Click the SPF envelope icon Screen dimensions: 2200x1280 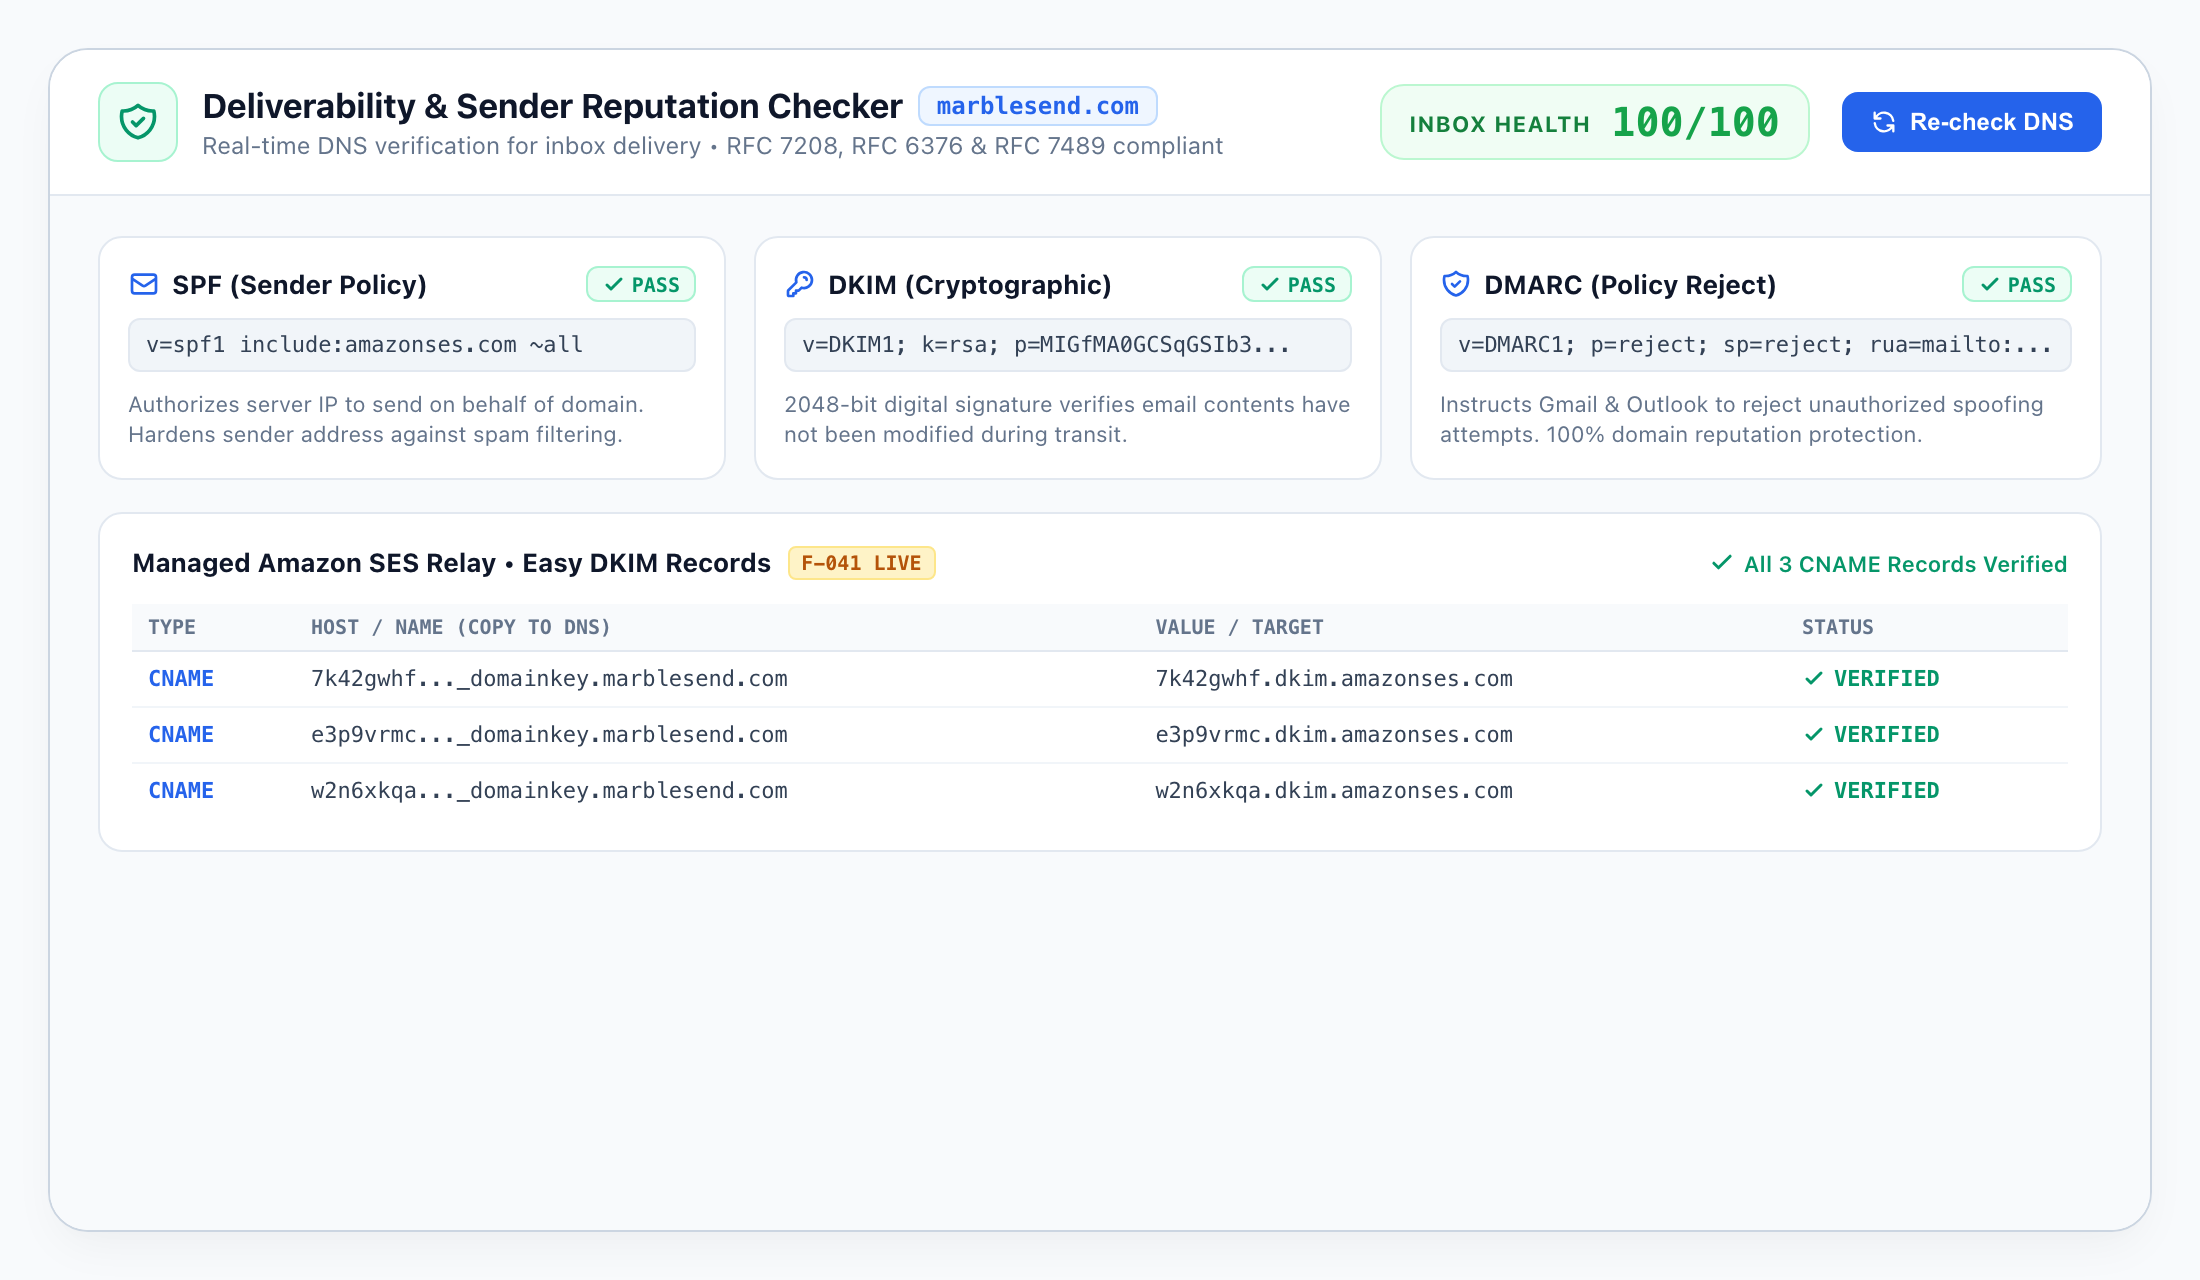(x=144, y=285)
